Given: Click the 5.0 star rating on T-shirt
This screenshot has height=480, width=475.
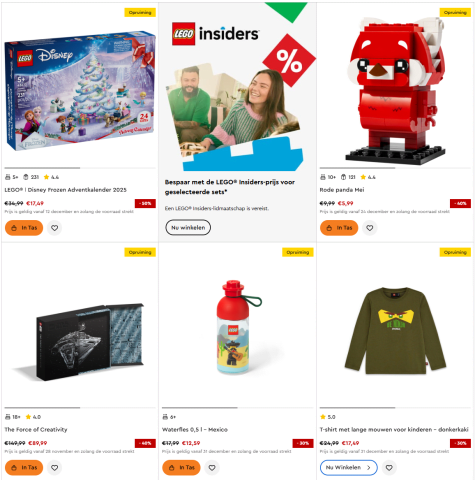Looking at the screenshot, I should point(328,417).
